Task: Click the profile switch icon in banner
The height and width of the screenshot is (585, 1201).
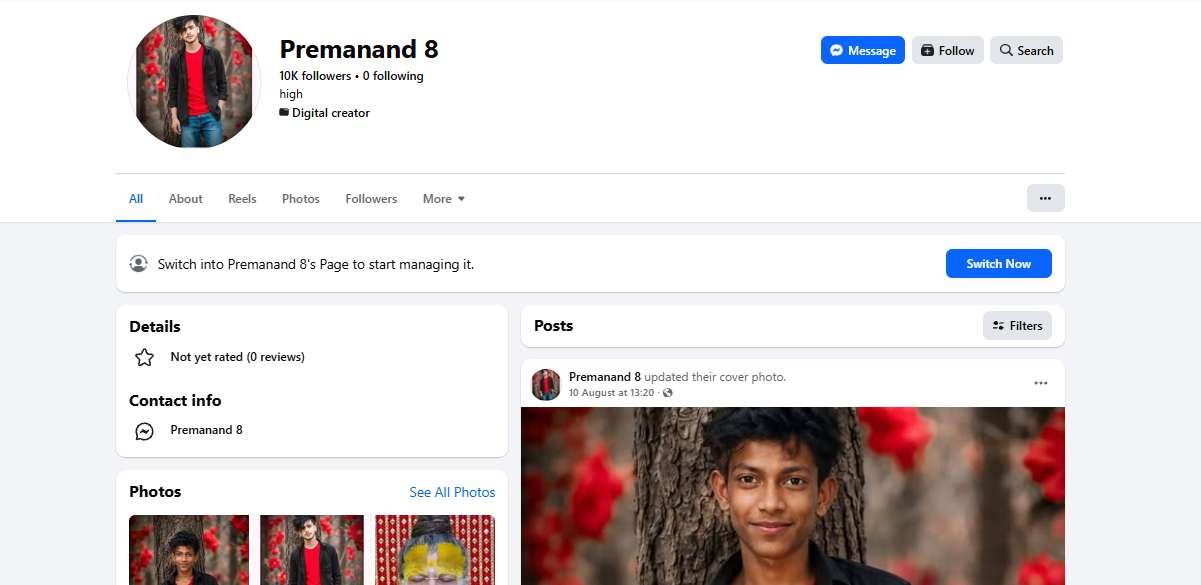Action: (138, 264)
